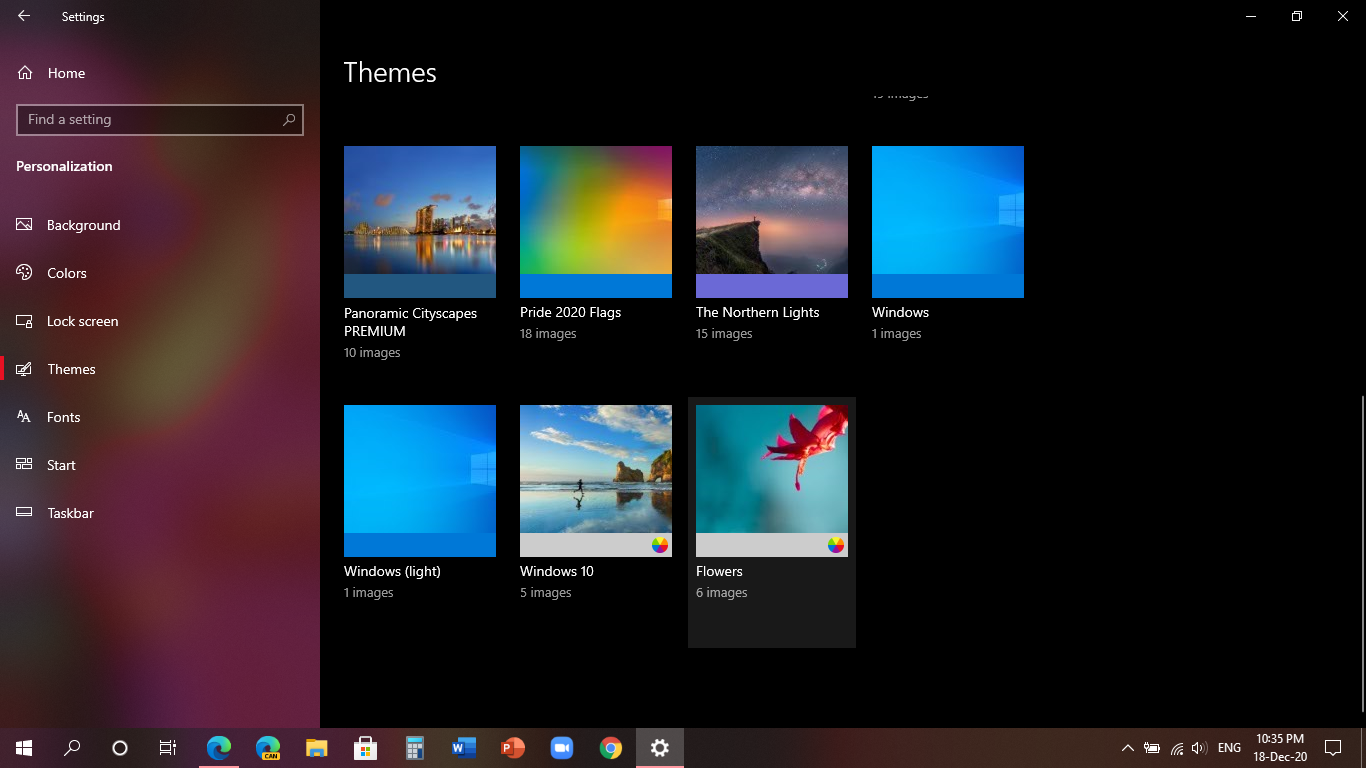This screenshot has width=1366, height=768.
Task: Open Cortana from the taskbar
Action: pos(120,748)
